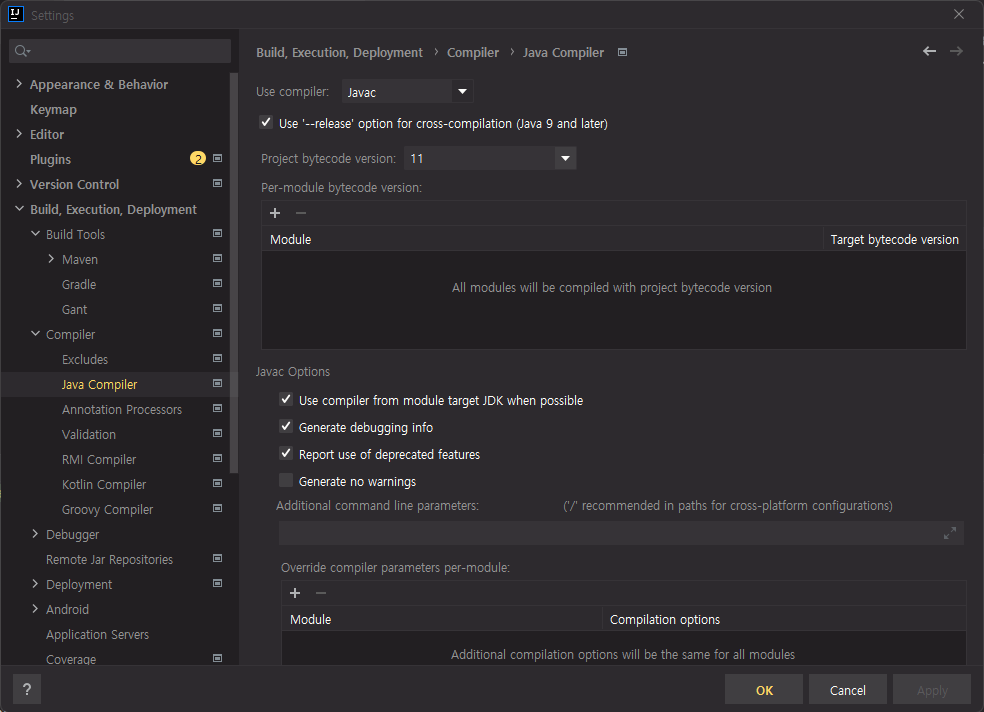The width and height of the screenshot is (984, 712).
Task: Click the project-level icon beside Gradle
Action: coord(217,284)
